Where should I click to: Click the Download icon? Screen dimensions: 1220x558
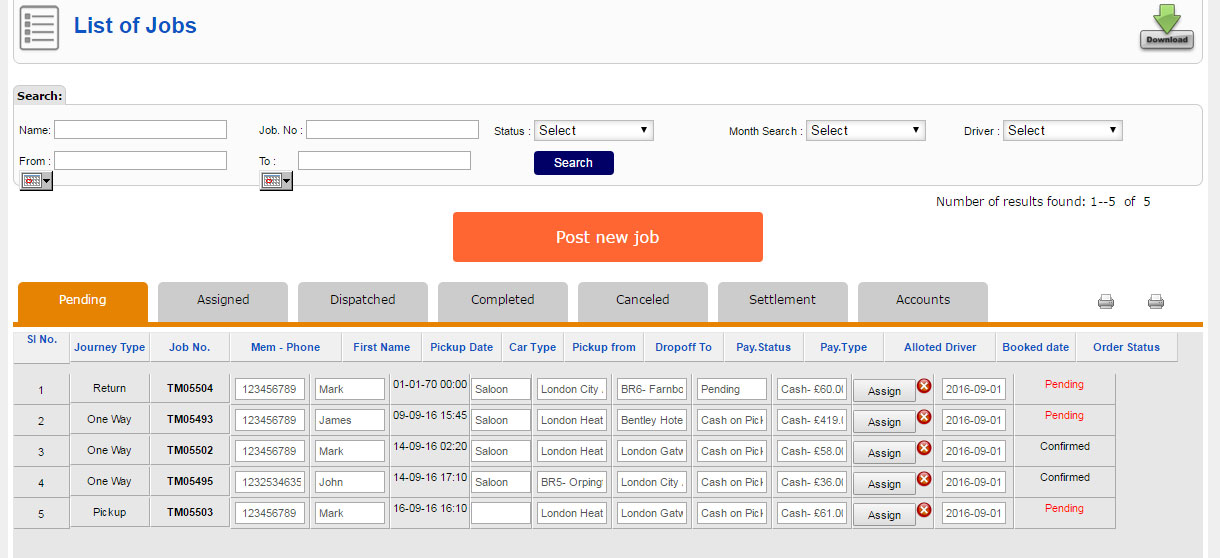[x=1167, y=26]
